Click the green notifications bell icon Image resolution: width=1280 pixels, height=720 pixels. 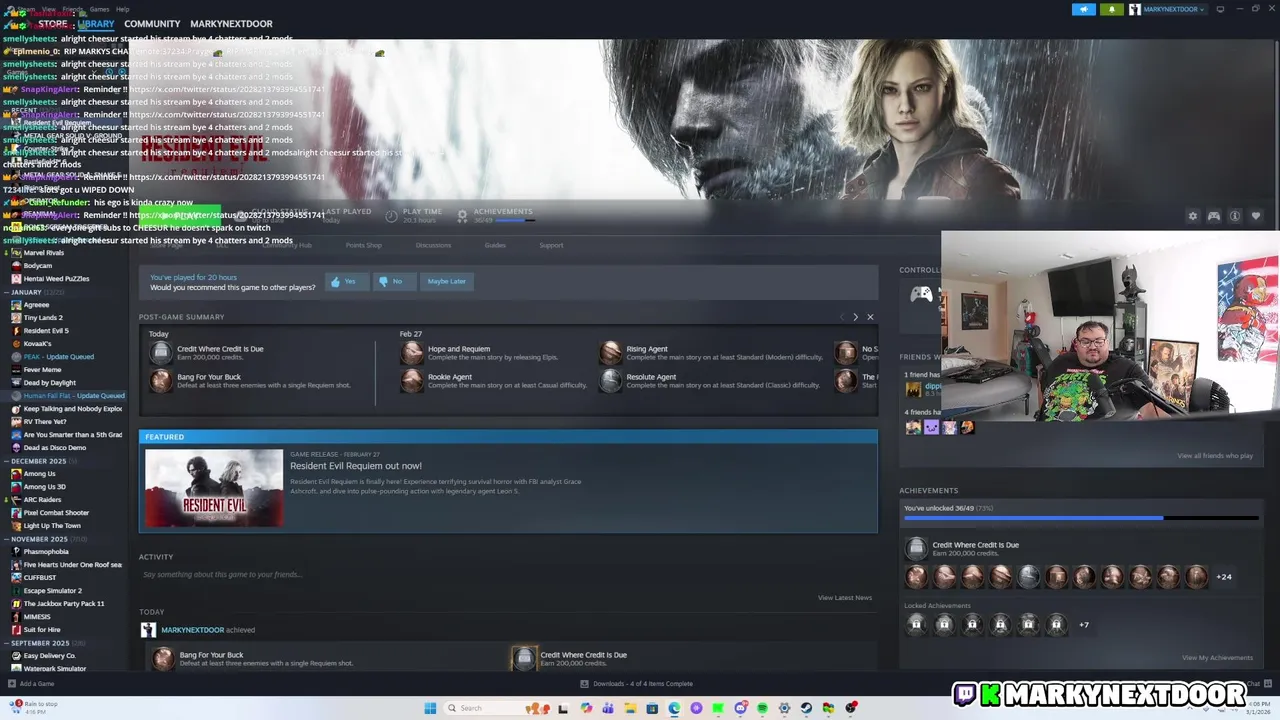[1112, 9]
